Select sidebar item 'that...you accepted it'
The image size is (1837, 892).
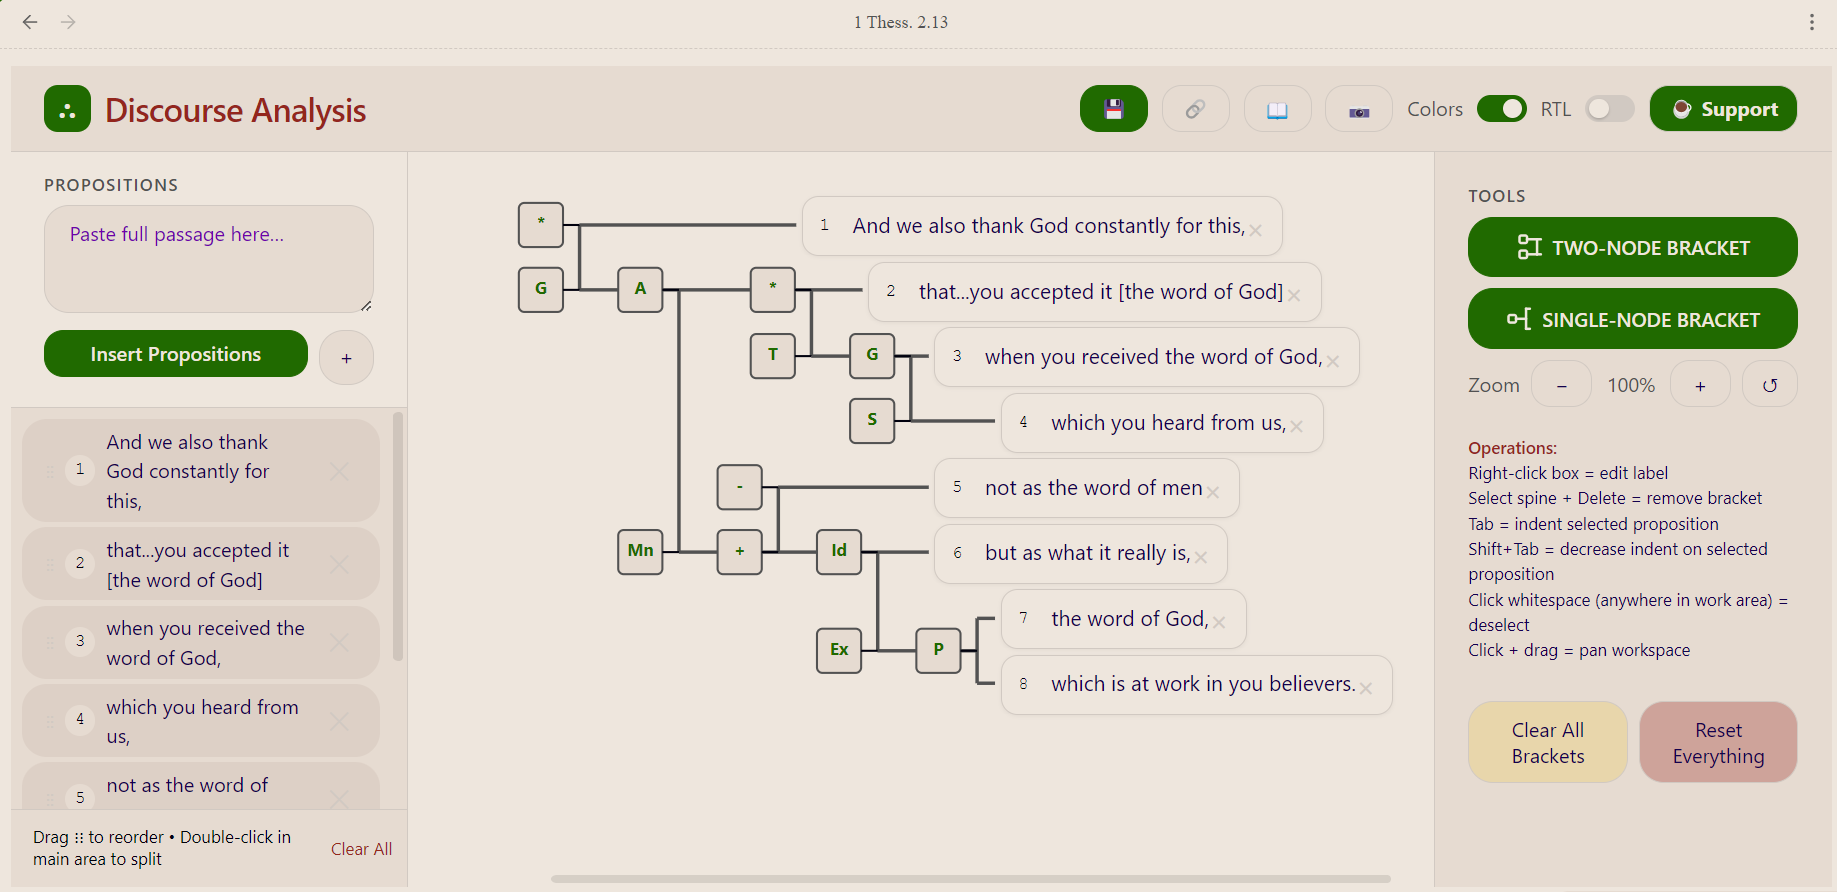coord(200,565)
